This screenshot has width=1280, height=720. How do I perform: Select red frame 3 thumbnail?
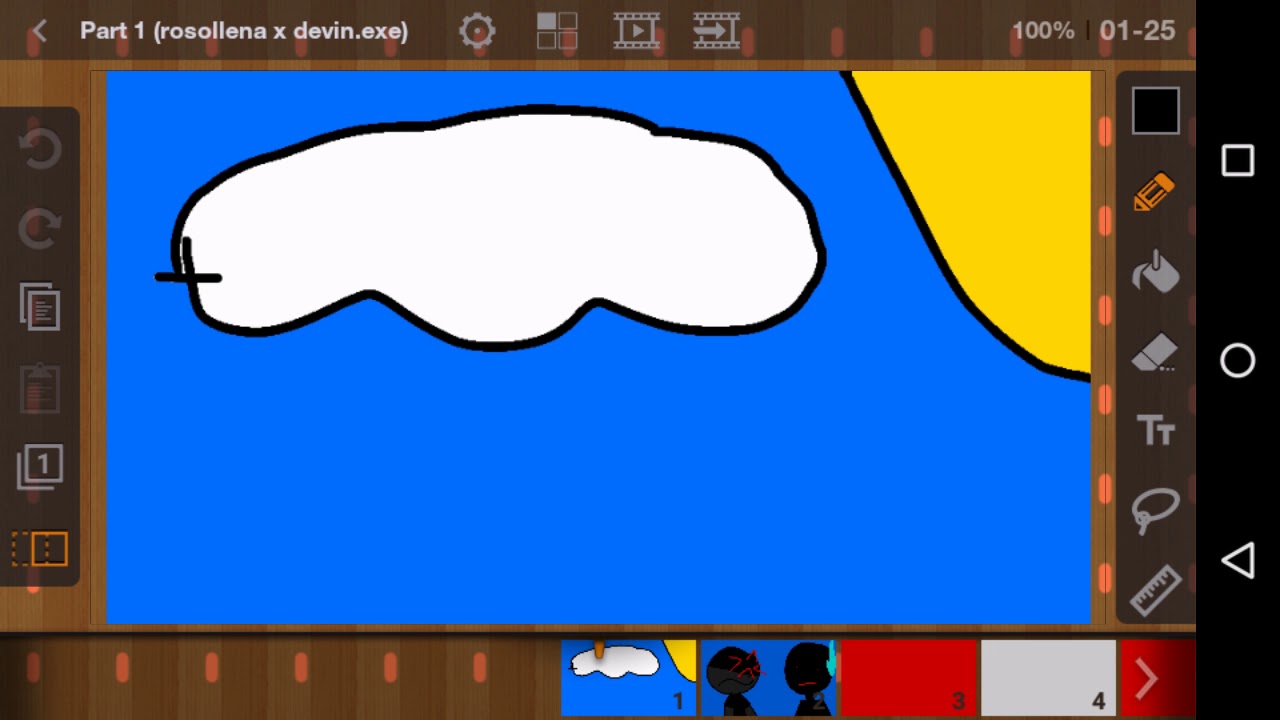point(908,678)
